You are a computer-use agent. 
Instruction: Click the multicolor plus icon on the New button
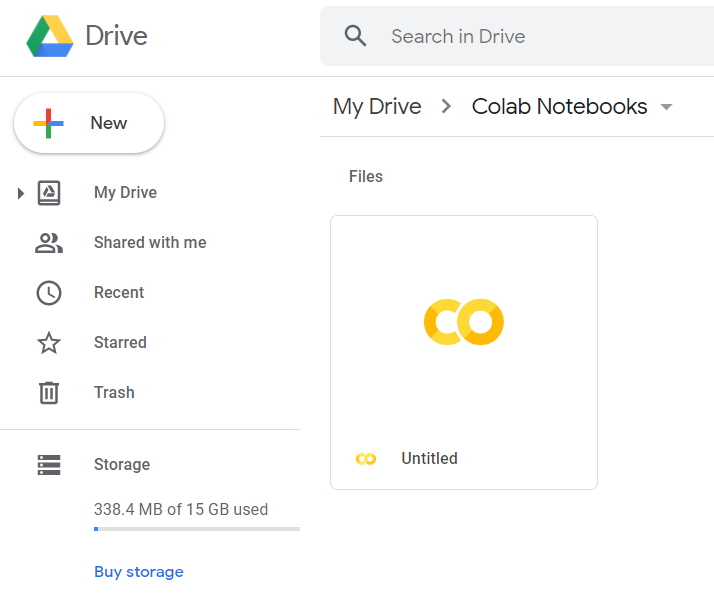[48, 123]
